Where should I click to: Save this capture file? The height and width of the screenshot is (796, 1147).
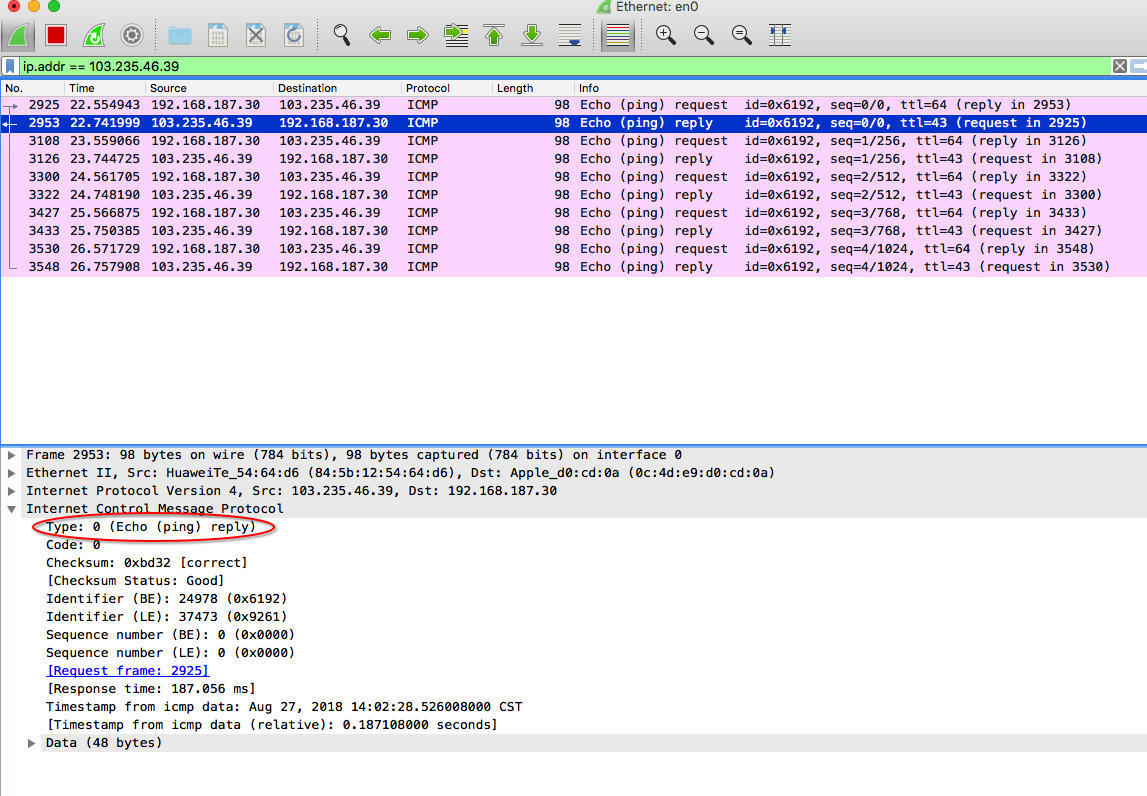218,34
